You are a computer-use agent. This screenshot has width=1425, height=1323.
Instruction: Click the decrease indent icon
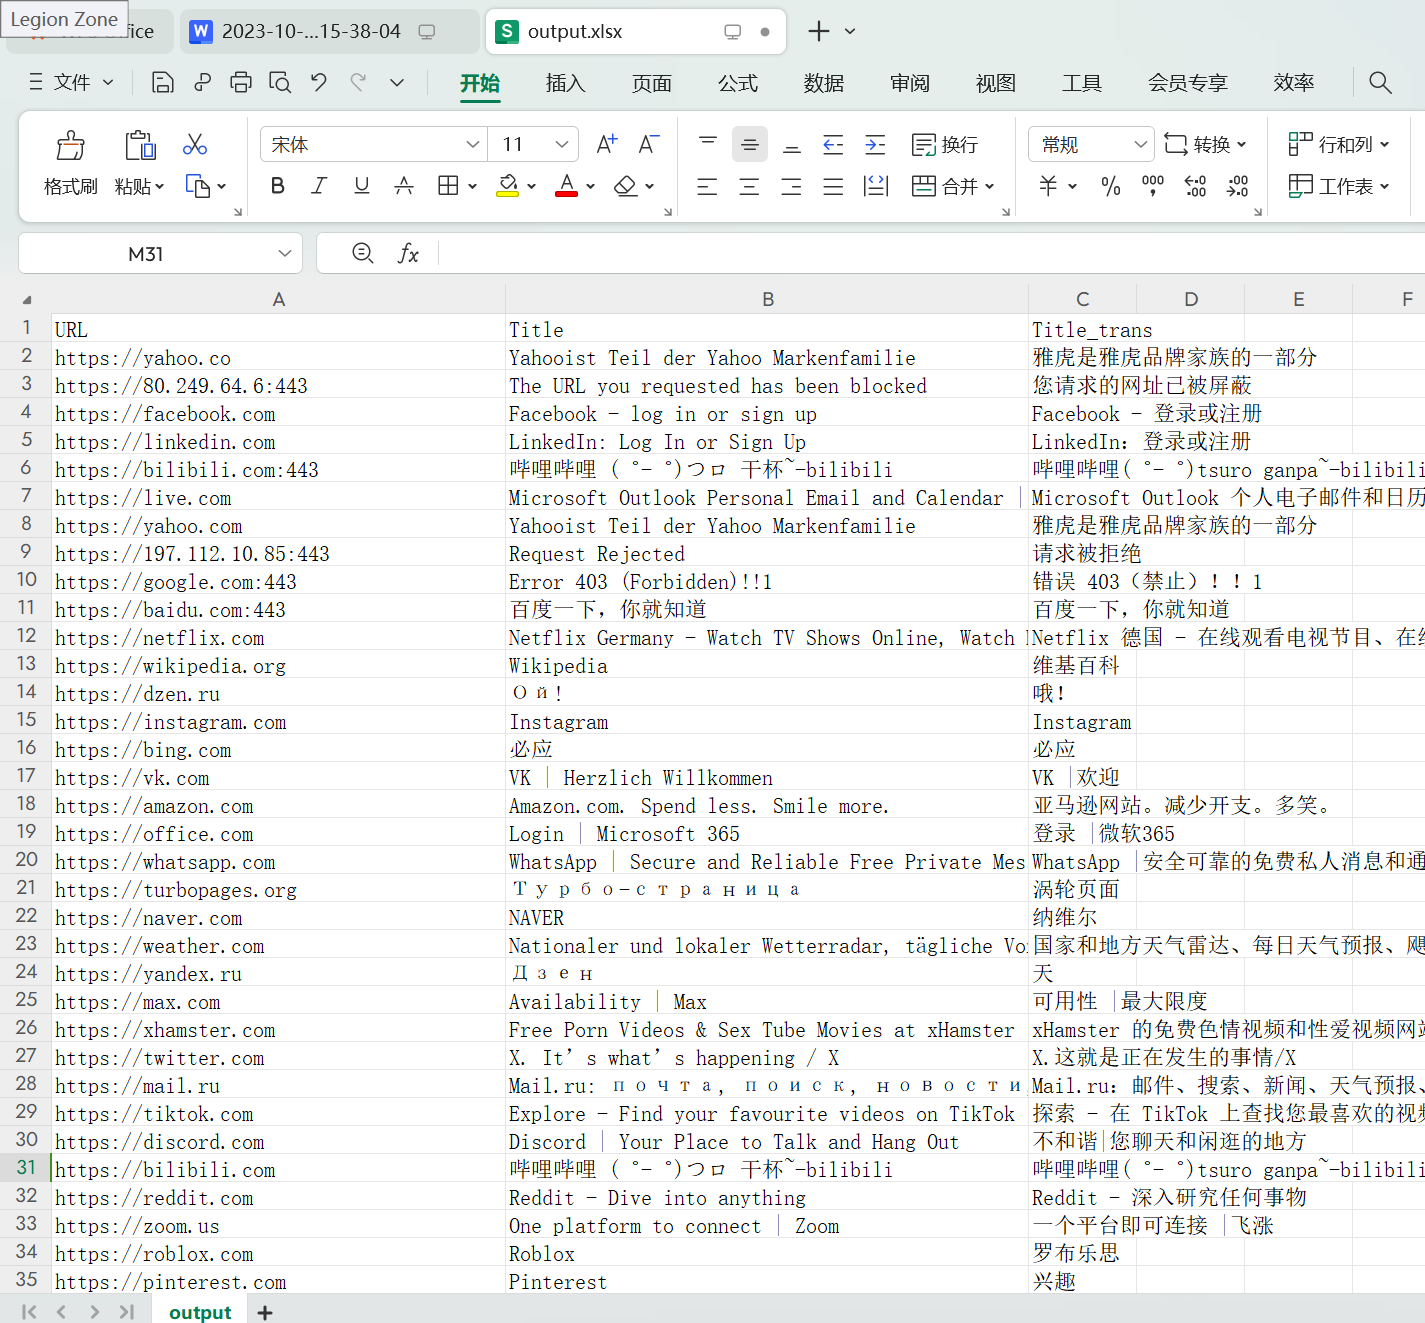tap(833, 145)
